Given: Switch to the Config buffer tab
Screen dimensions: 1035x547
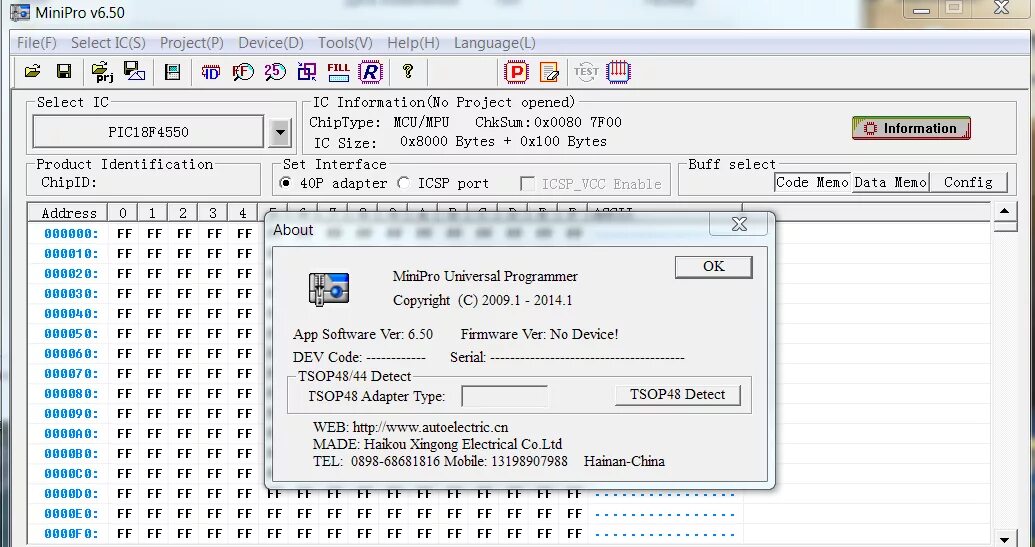Looking at the screenshot, I should click(968, 182).
